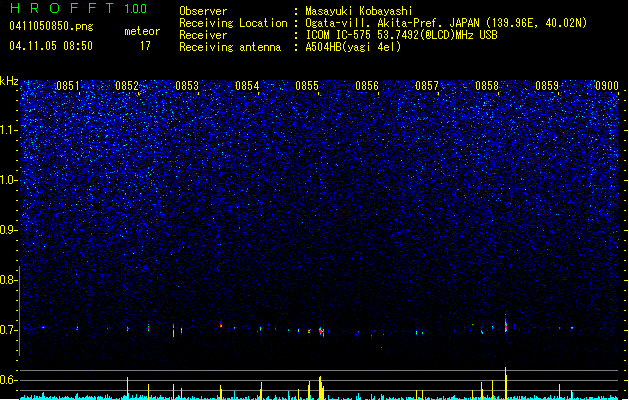Screen dimensions: 629x400
Task: Click the 0.9 kHz axis label
Action: [x=9, y=230]
